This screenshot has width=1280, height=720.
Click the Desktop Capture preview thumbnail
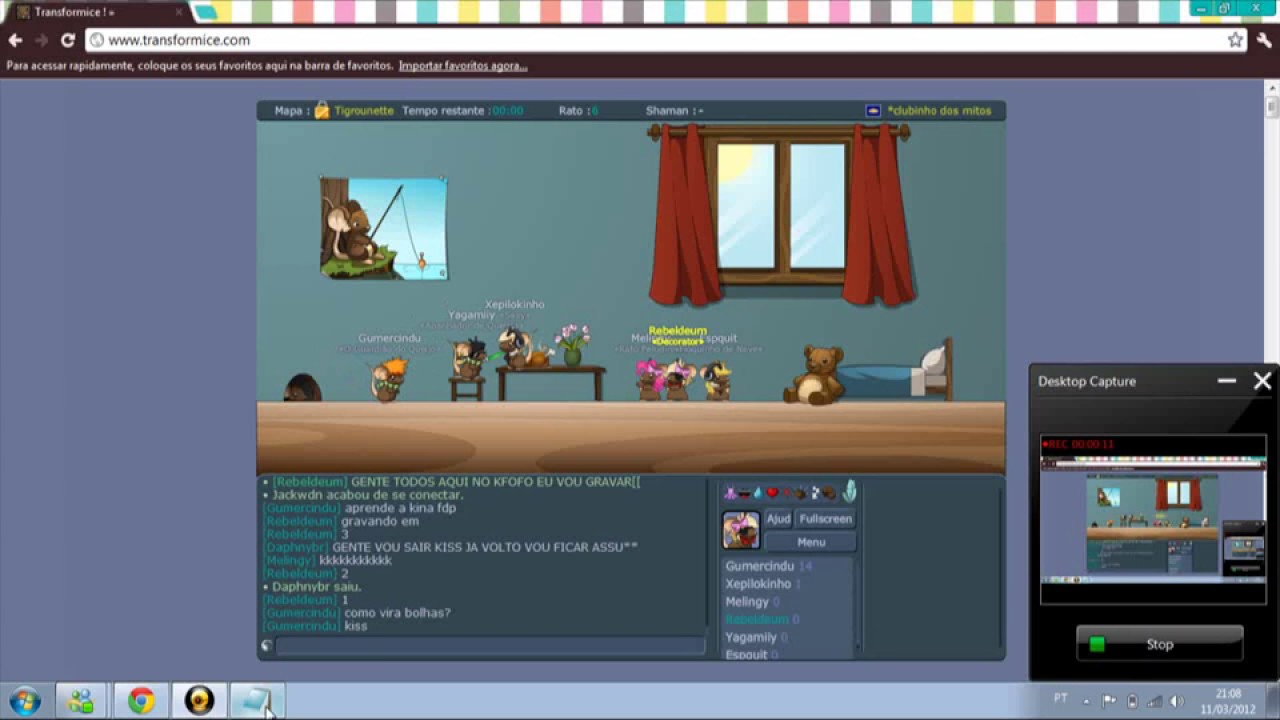(x=1153, y=519)
